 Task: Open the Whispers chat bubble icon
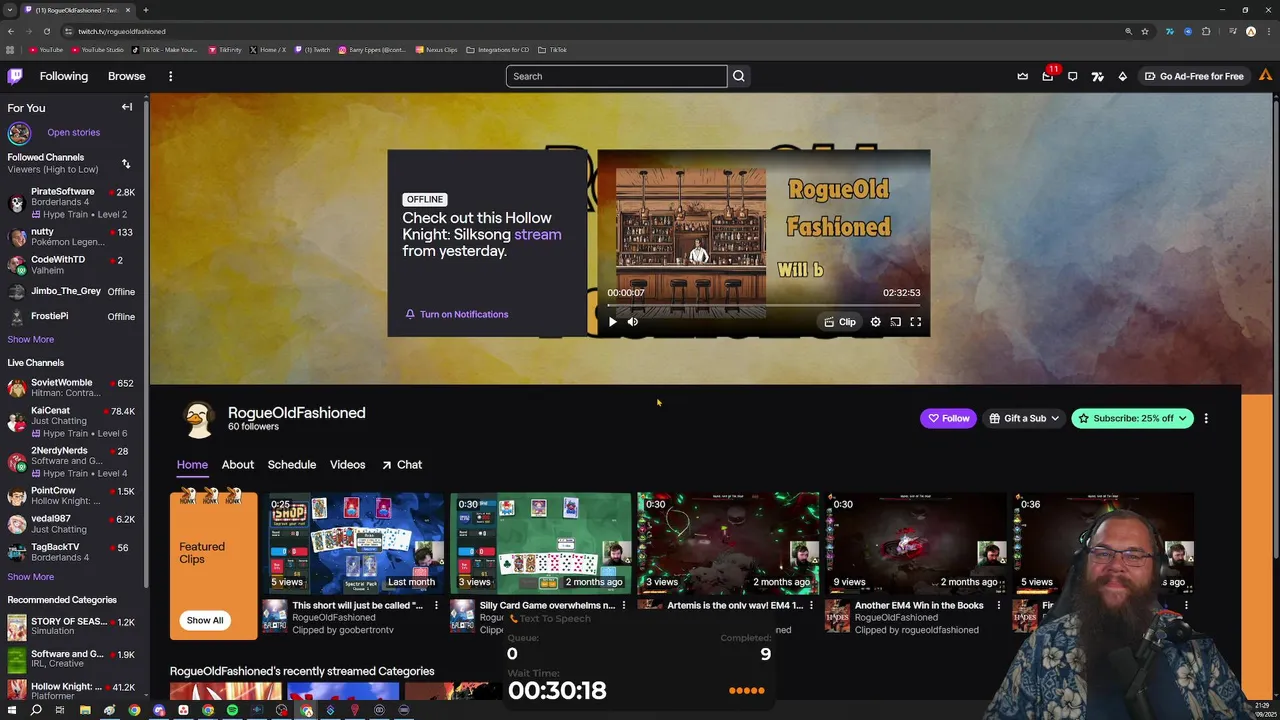pyautogui.click(x=1072, y=76)
